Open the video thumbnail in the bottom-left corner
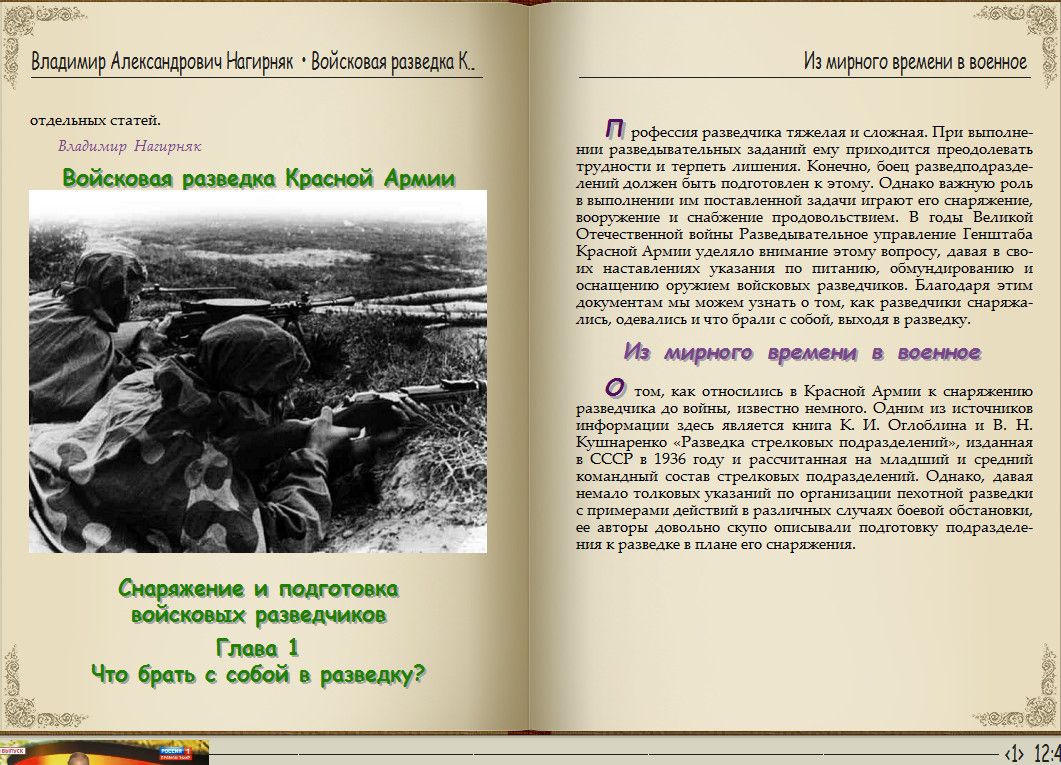 [104, 752]
